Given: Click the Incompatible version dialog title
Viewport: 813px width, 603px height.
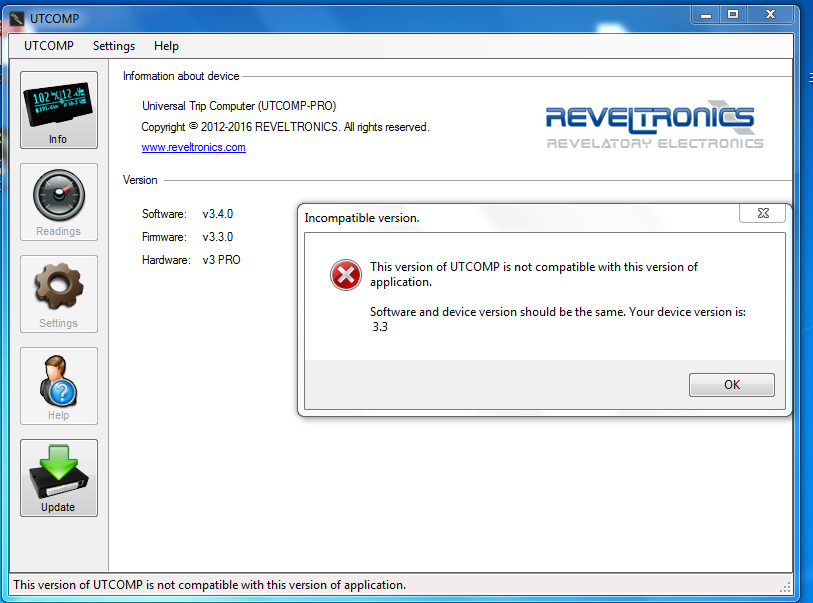Looking at the screenshot, I should tap(362, 218).
